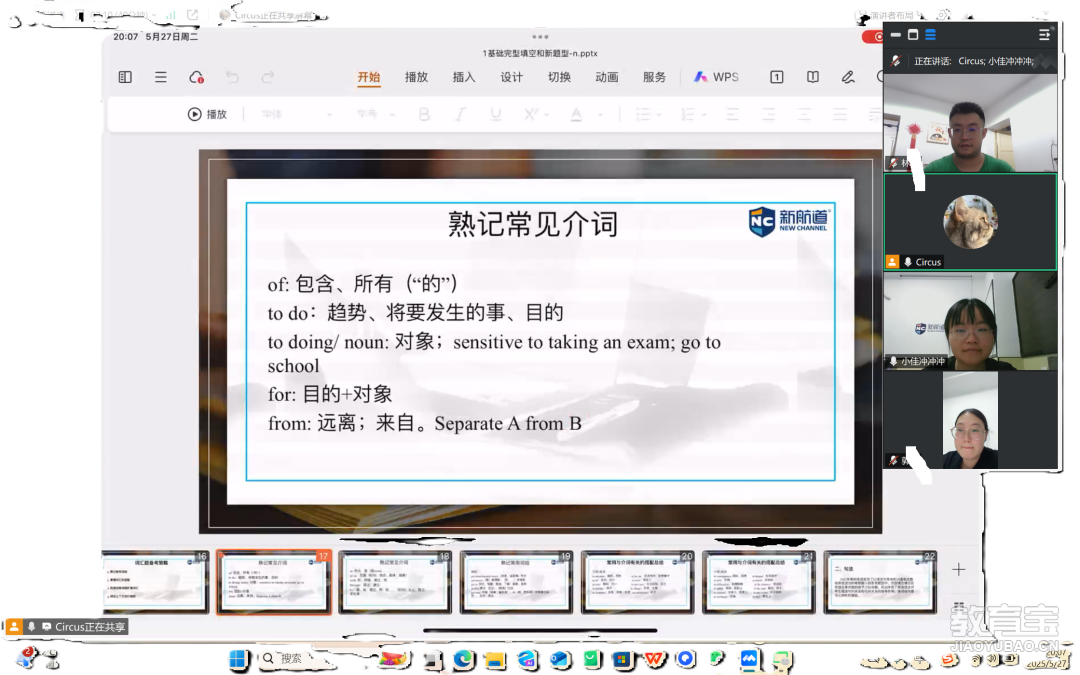
Task: Click the muted microphone icon beside 正在讲话
Action: point(895,61)
